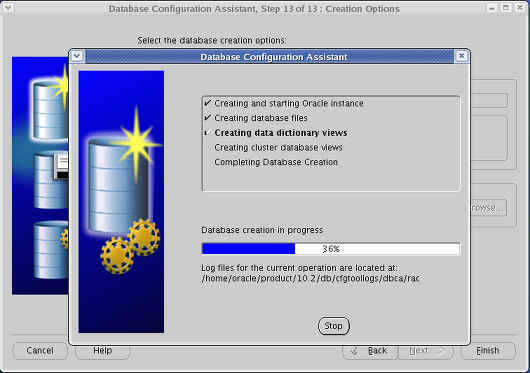The image size is (530, 373).
Task: Click the in-progress marker beside data dictionary views
Action: tap(208, 132)
